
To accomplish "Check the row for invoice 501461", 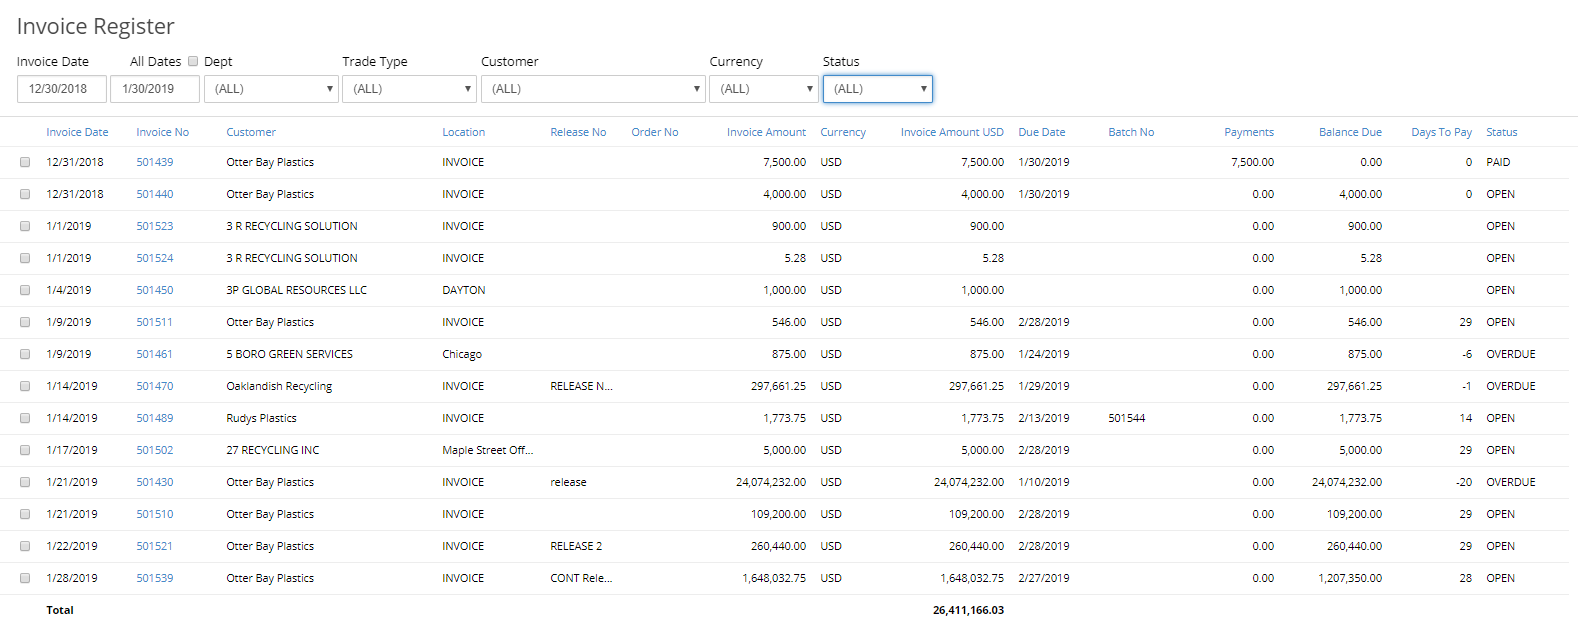I will coord(25,354).
